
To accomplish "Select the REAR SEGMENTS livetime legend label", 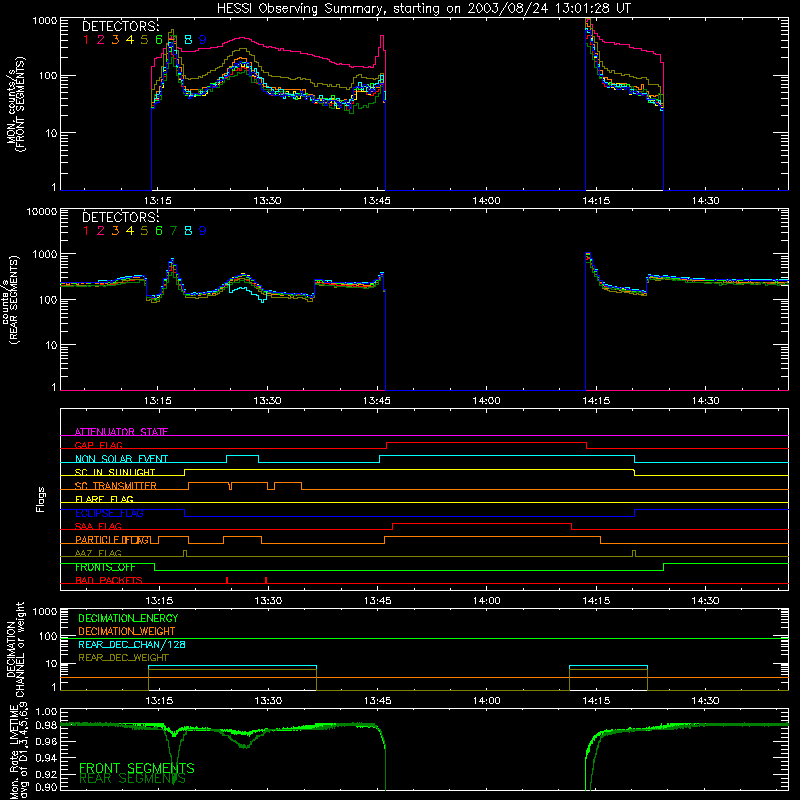I will (x=132, y=779).
